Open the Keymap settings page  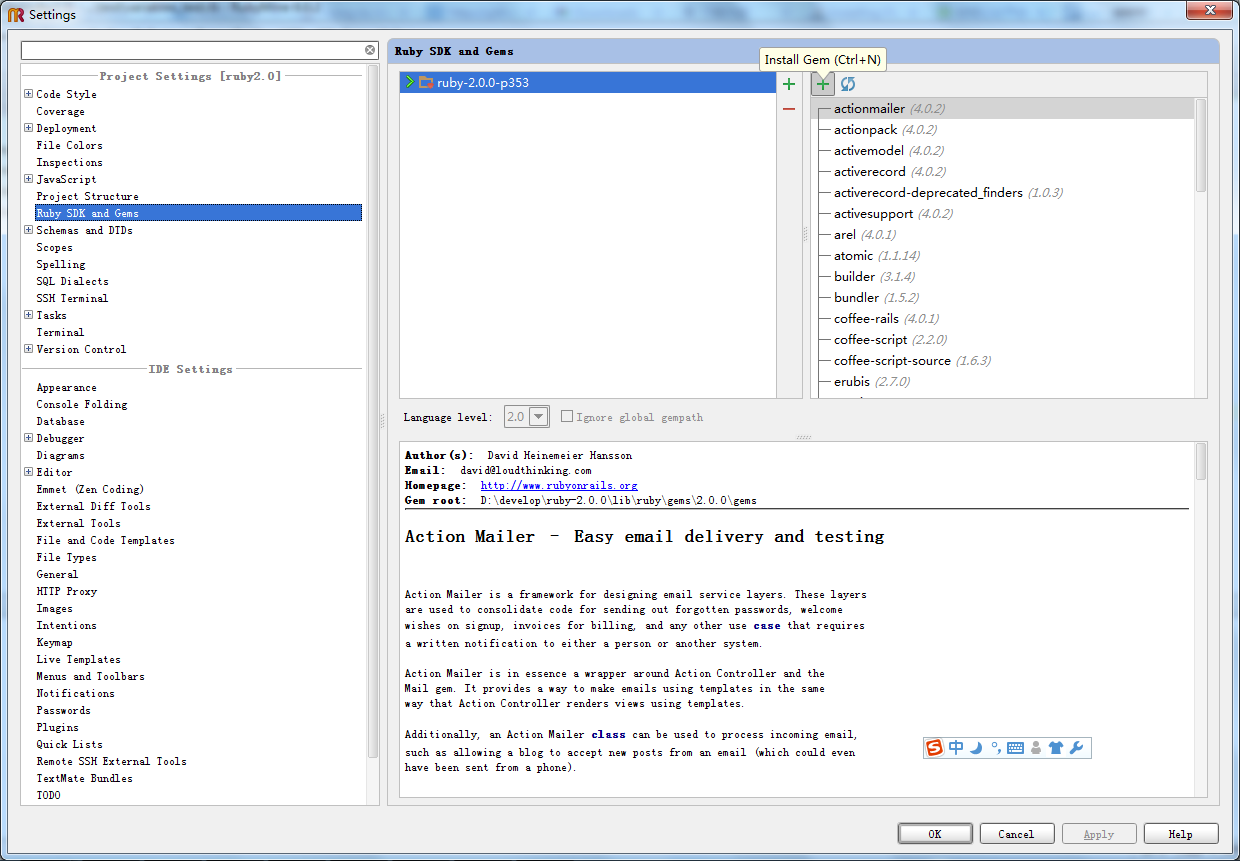pyautogui.click(x=55, y=642)
